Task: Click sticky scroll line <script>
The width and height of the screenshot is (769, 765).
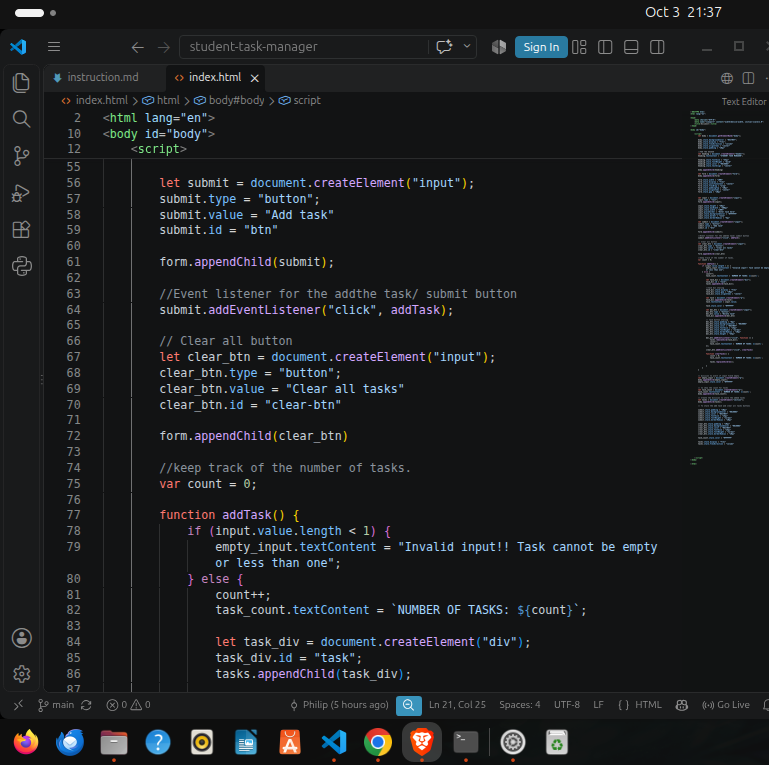Action: (x=158, y=149)
